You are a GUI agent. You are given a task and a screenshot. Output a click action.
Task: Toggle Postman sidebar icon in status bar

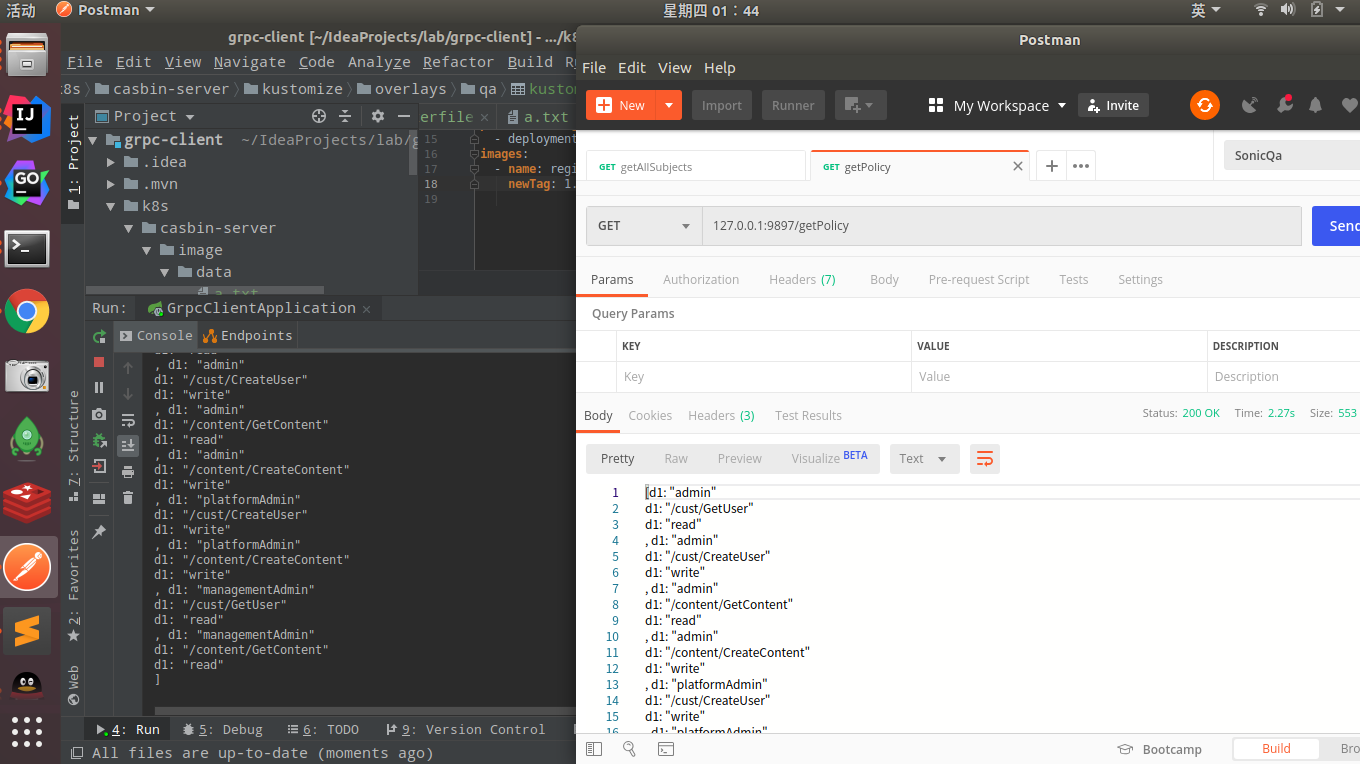coord(594,748)
